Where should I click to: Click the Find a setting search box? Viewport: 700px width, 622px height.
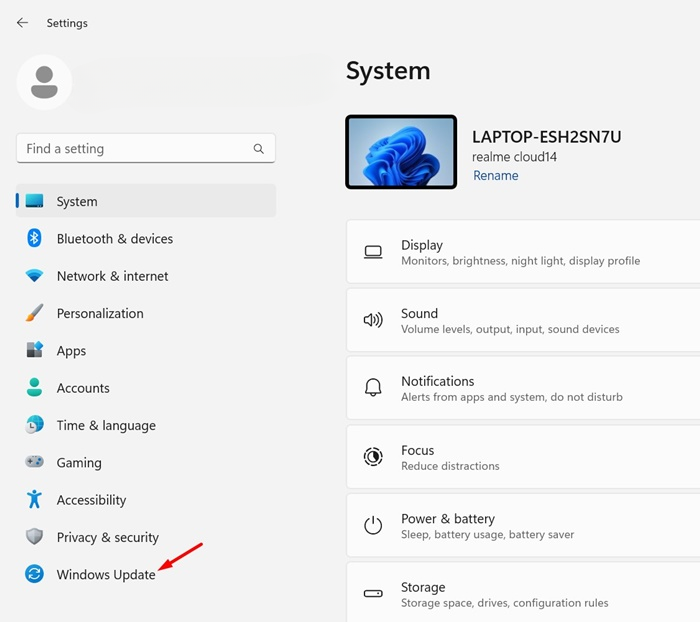[146, 148]
